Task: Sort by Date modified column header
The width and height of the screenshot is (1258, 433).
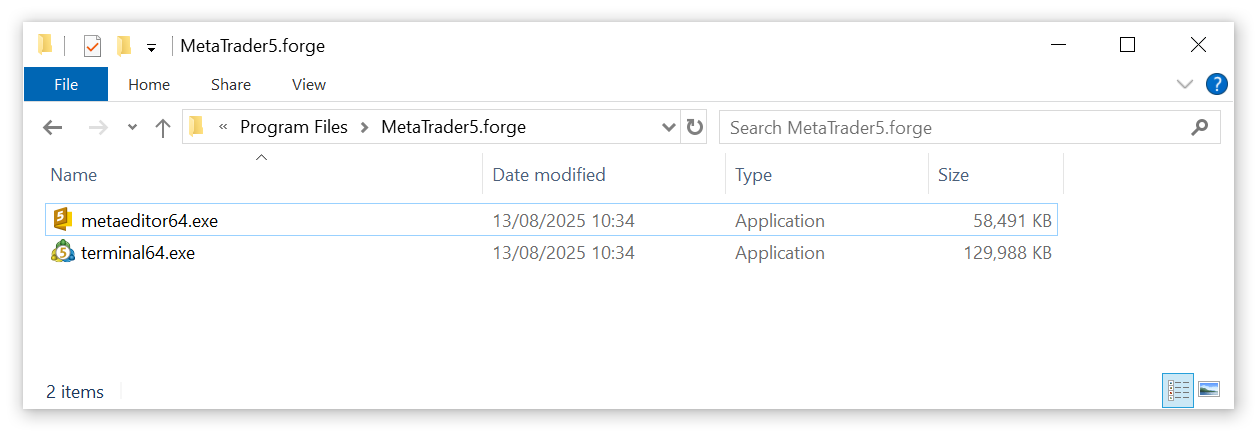Action: (549, 174)
